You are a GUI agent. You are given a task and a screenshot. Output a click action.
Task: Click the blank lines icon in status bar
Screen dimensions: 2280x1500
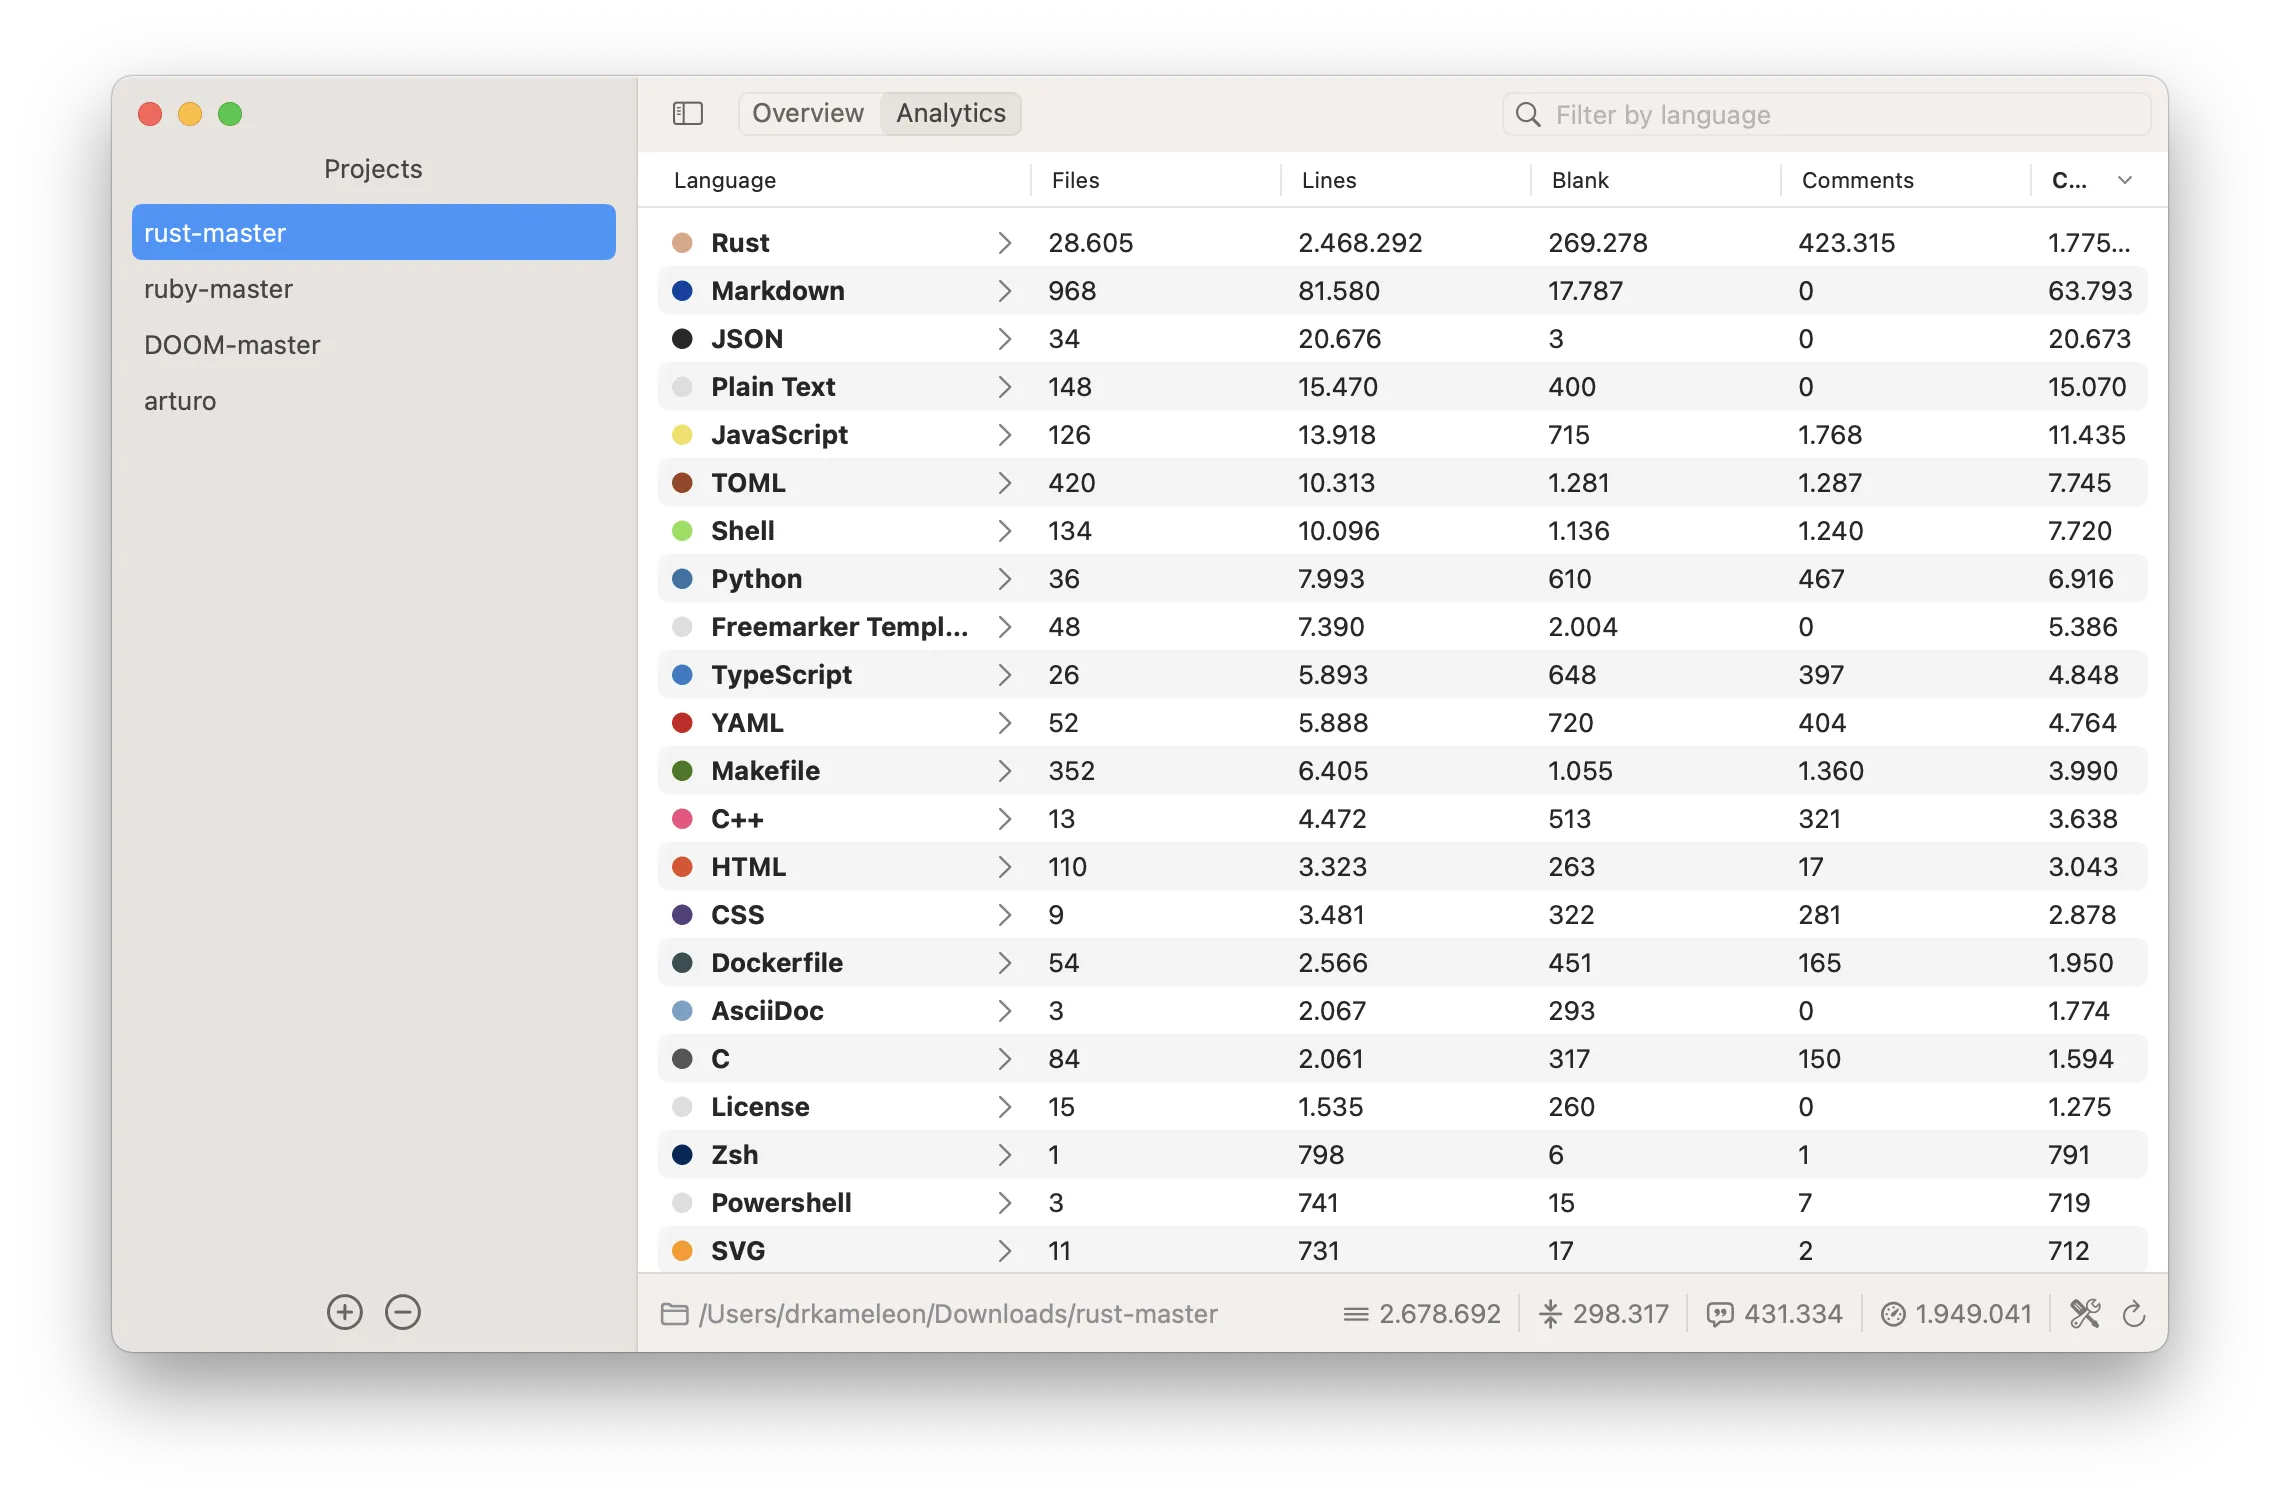1550,1314
